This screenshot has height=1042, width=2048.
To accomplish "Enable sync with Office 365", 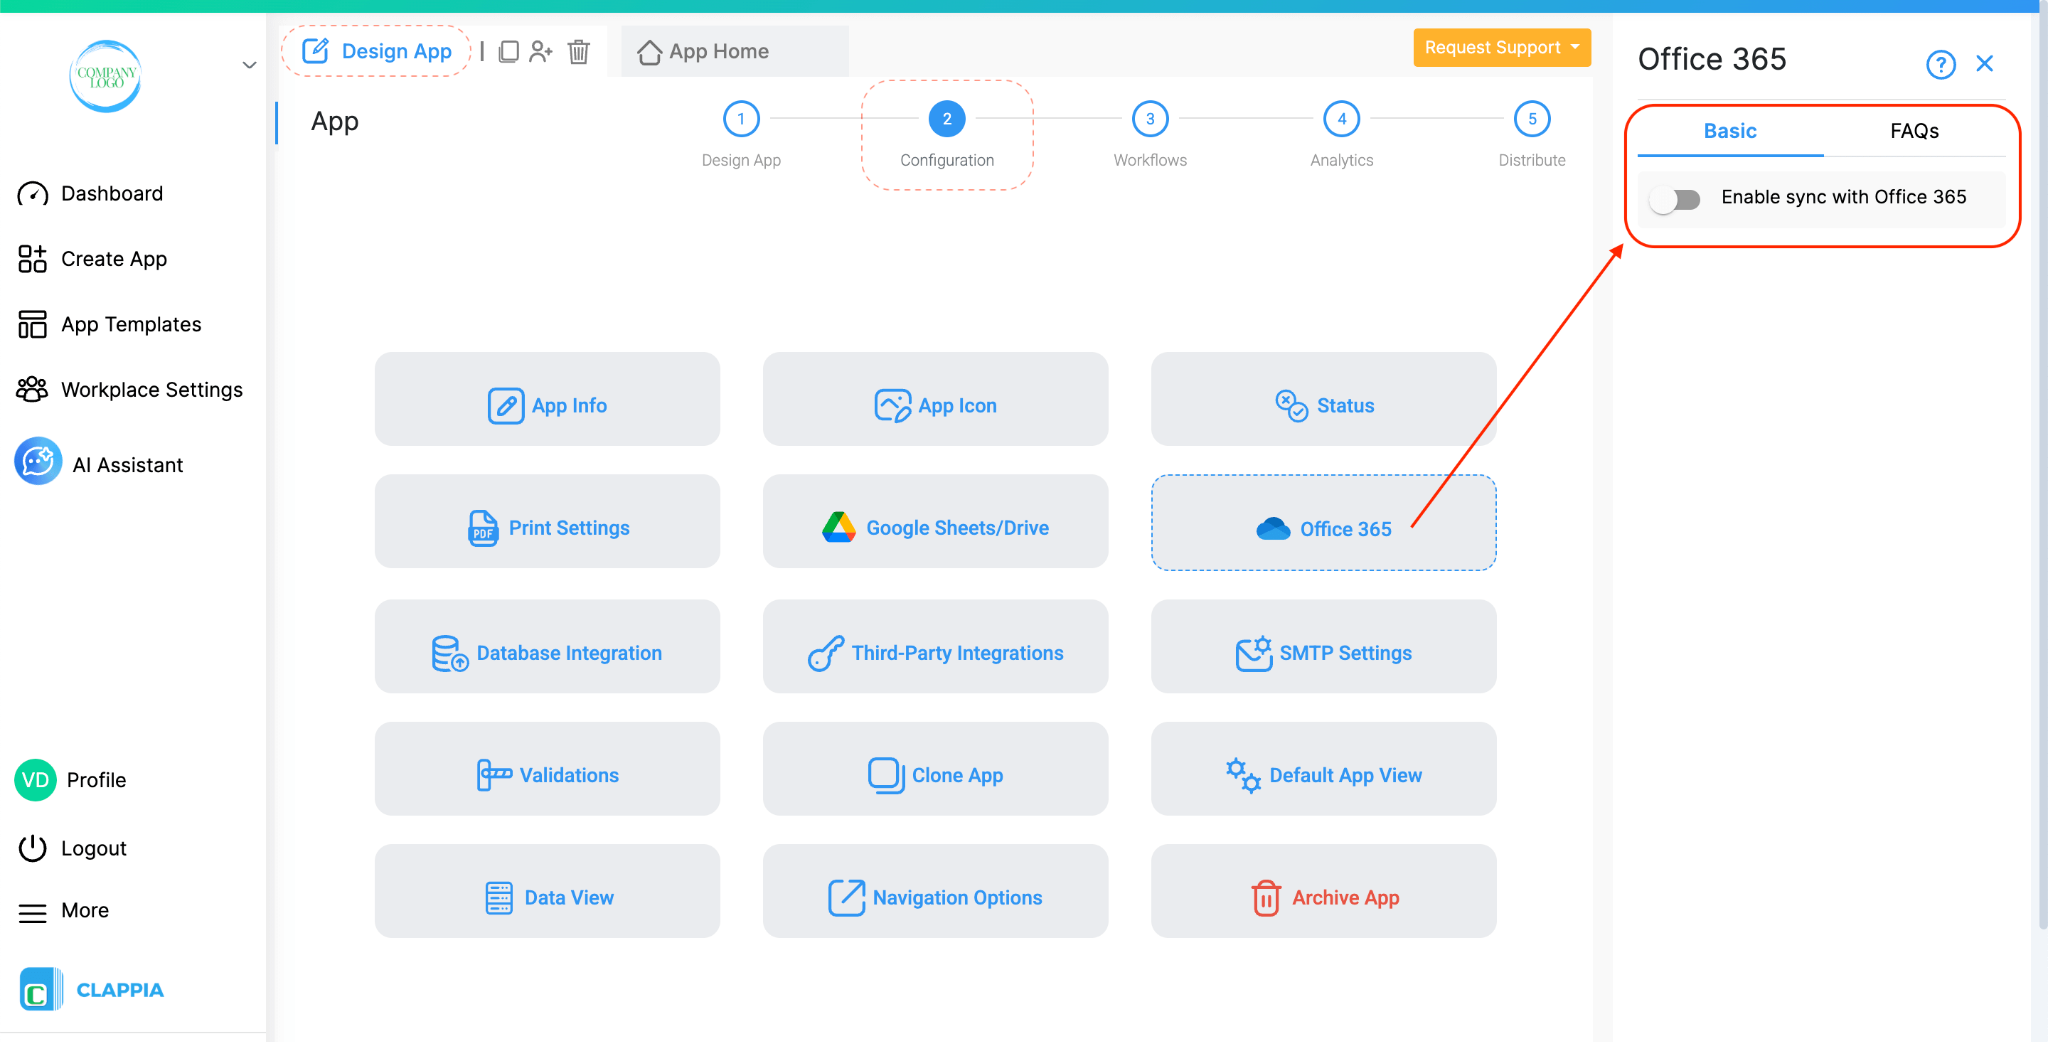I will coord(1676,199).
